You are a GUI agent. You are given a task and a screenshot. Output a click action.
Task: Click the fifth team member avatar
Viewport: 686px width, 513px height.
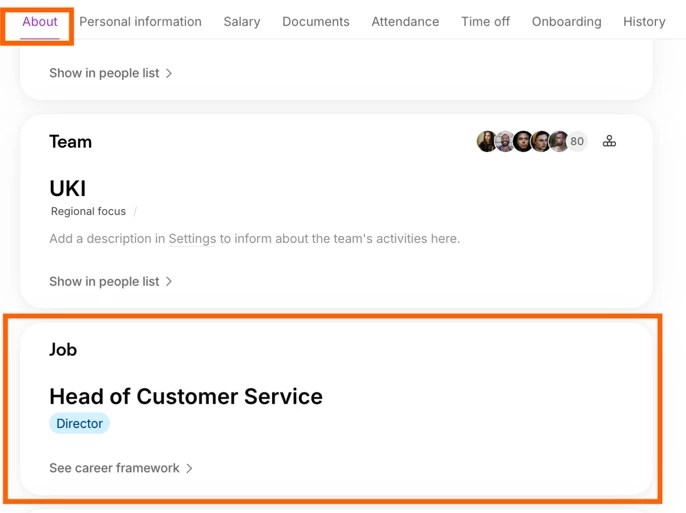point(558,142)
